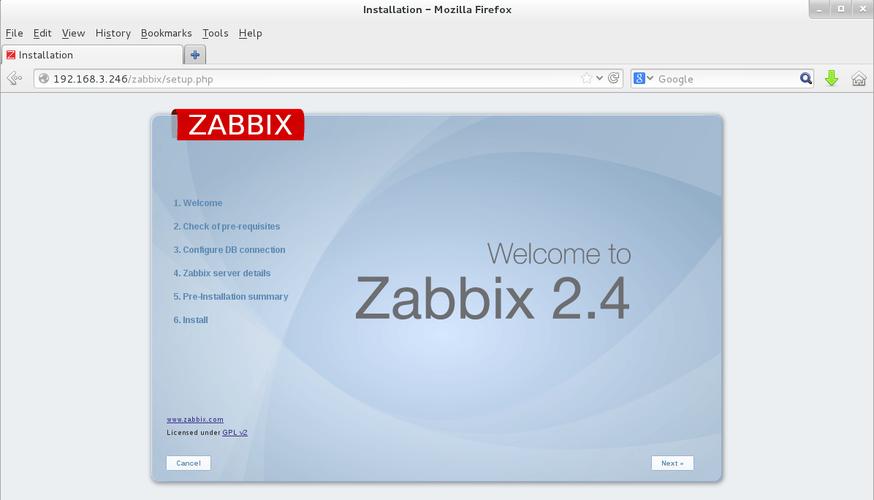Click step "1. Welcome"
Image resolution: width=874 pixels, height=500 pixels.
click(198, 203)
